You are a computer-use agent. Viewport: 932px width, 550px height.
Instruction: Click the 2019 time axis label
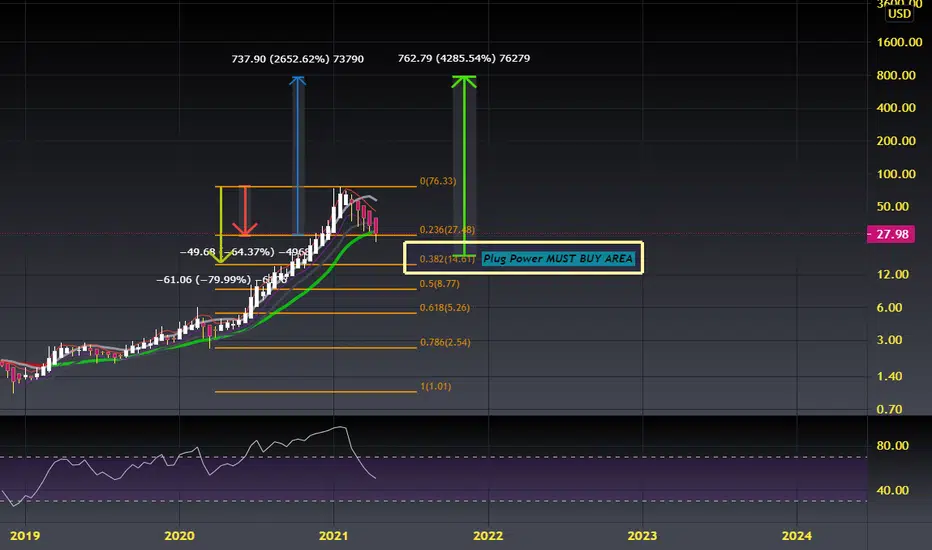click(x=25, y=536)
